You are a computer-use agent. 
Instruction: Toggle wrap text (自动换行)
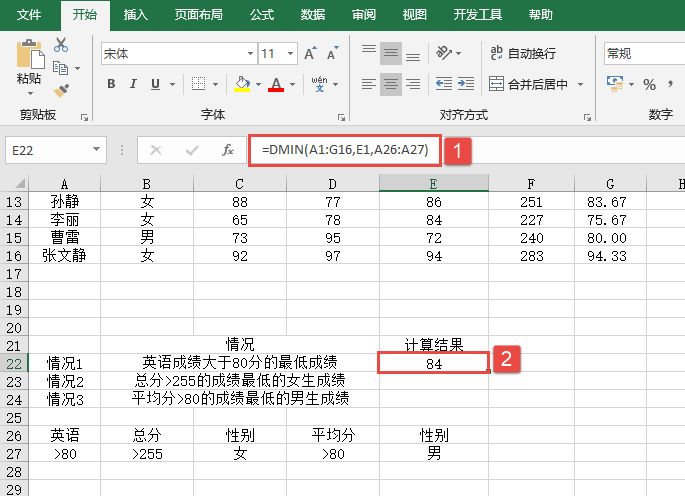[522, 53]
